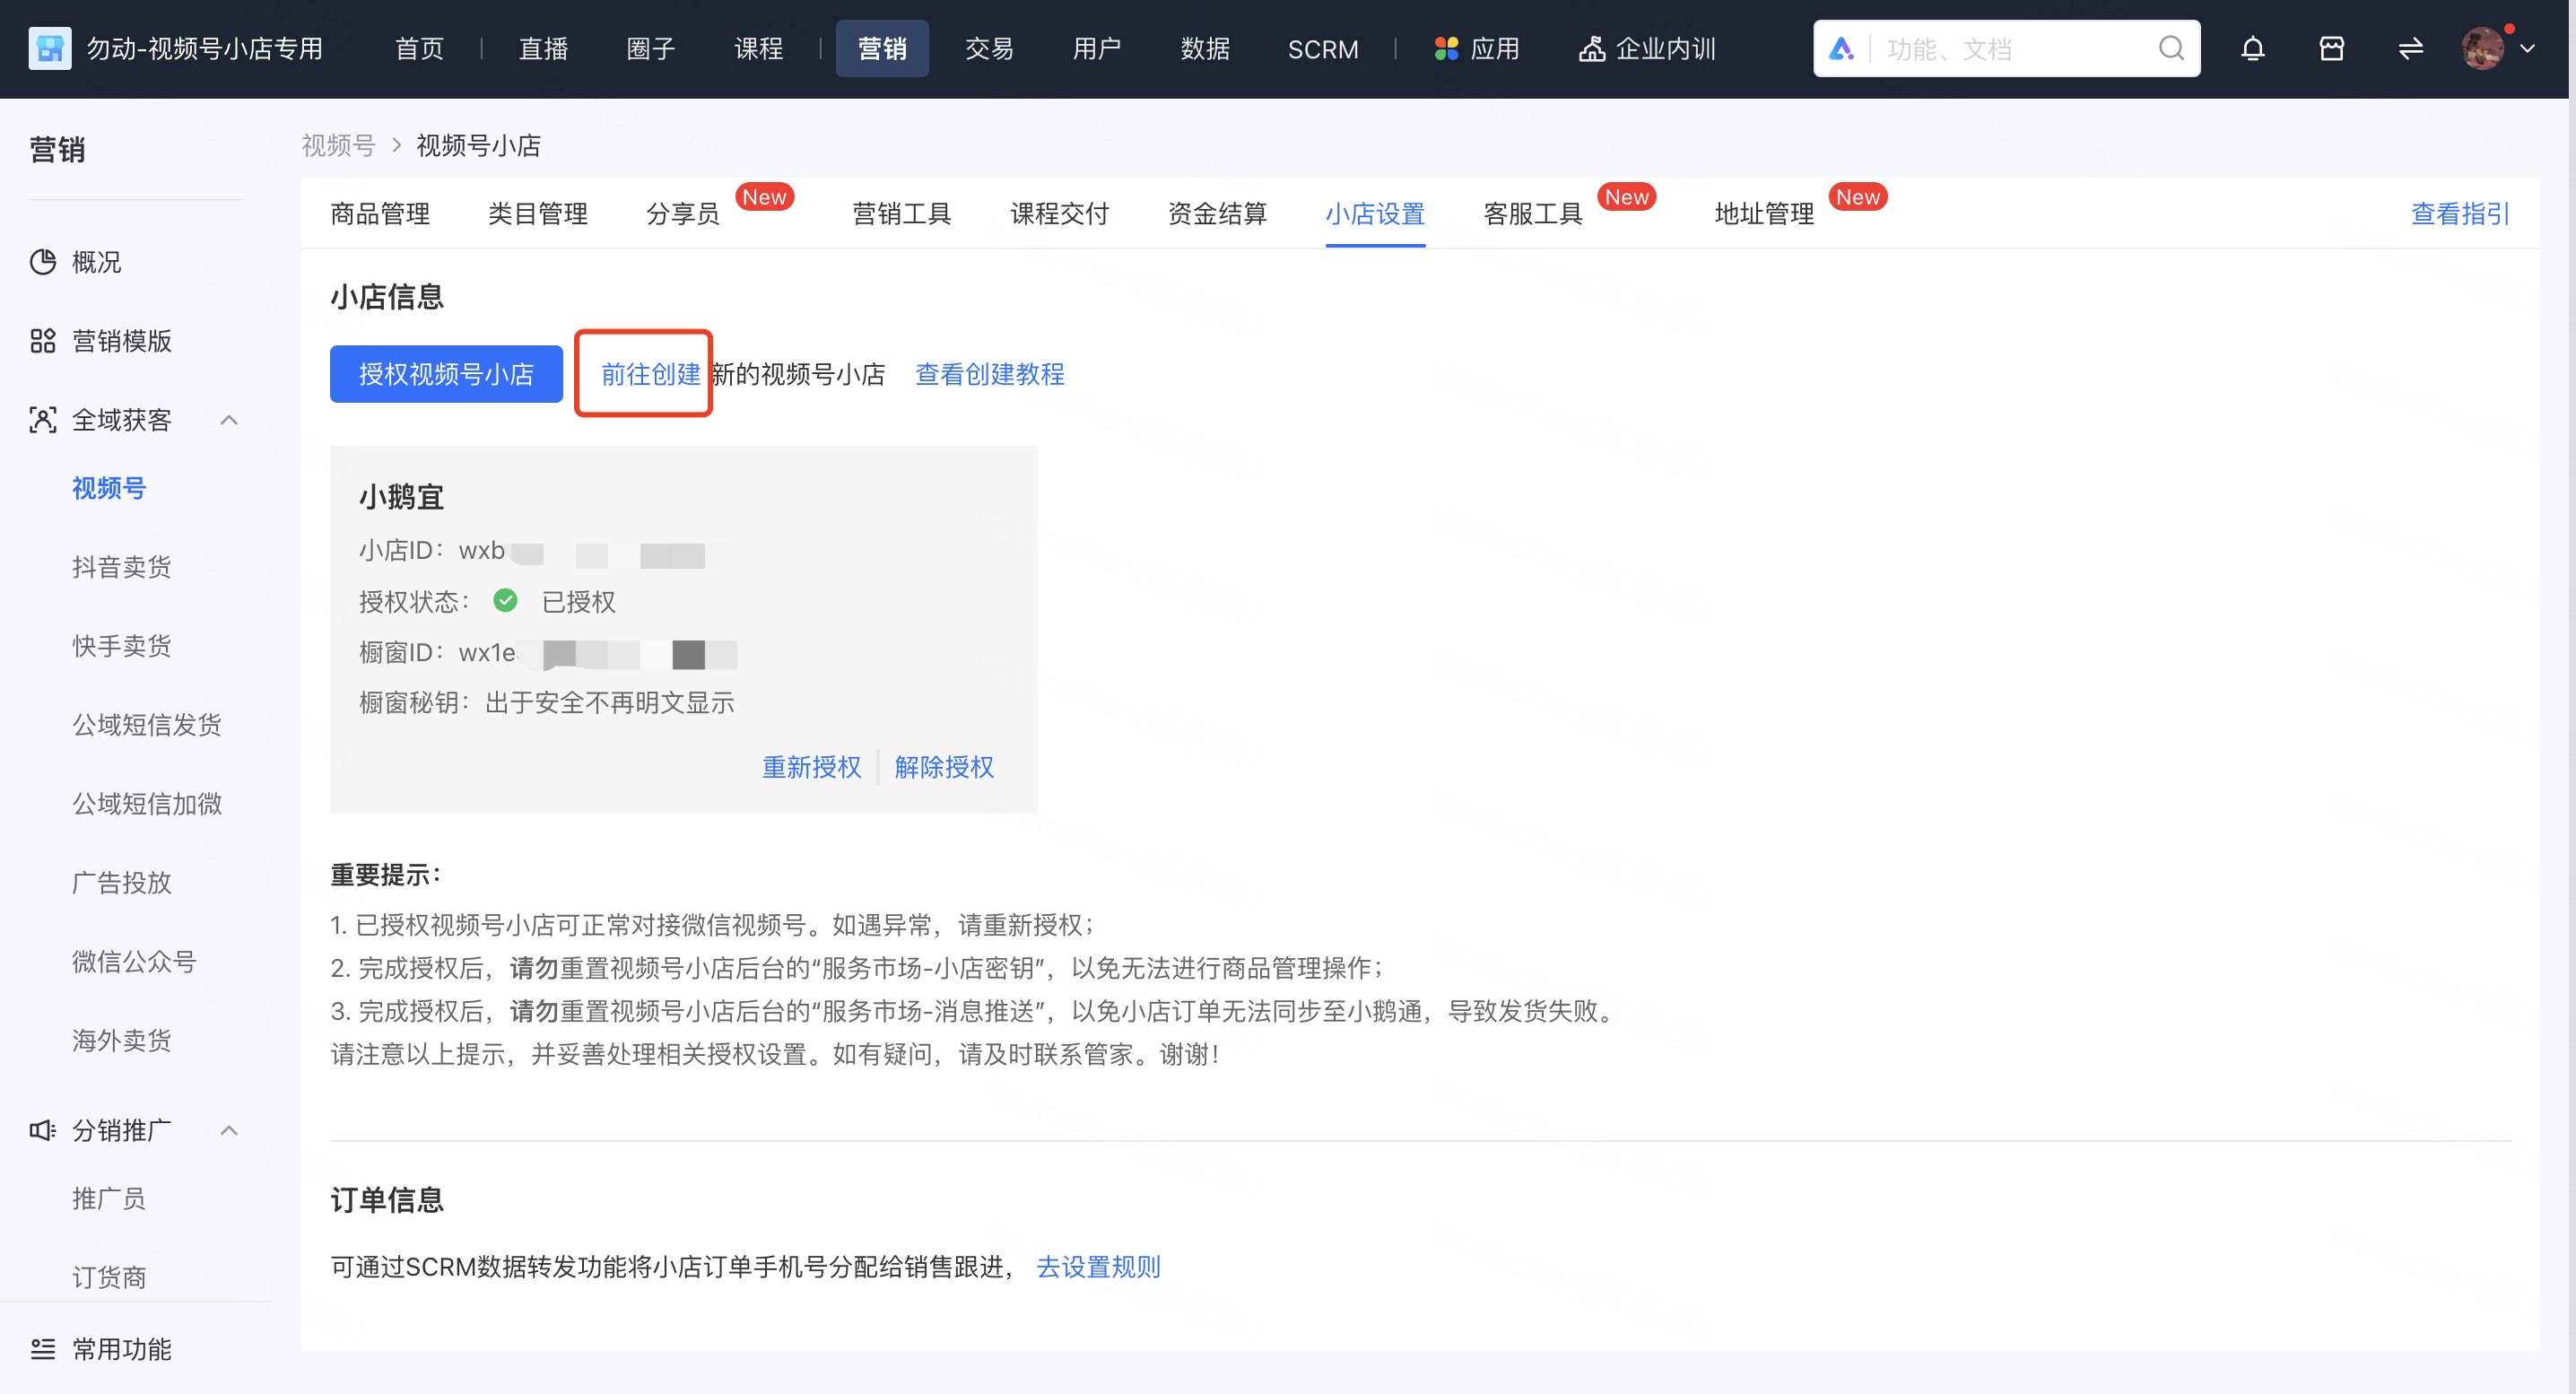Screen dimensions: 2576x1394
Task: Collapse the 分销推广 section chevron
Action: coord(229,1130)
